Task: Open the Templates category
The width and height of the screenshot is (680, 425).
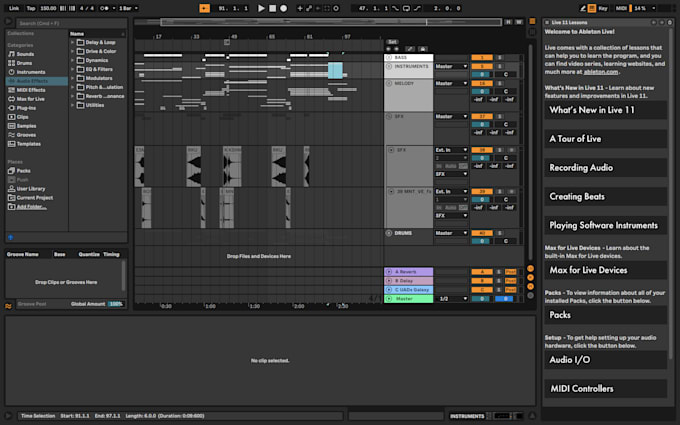Action: click(29, 144)
